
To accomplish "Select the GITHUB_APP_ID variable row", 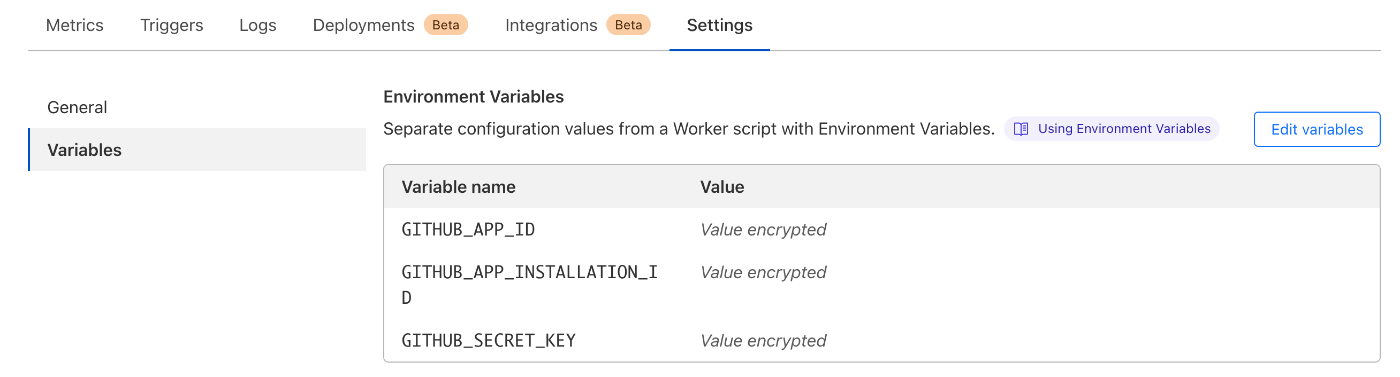I will pyautogui.click(x=881, y=229).
